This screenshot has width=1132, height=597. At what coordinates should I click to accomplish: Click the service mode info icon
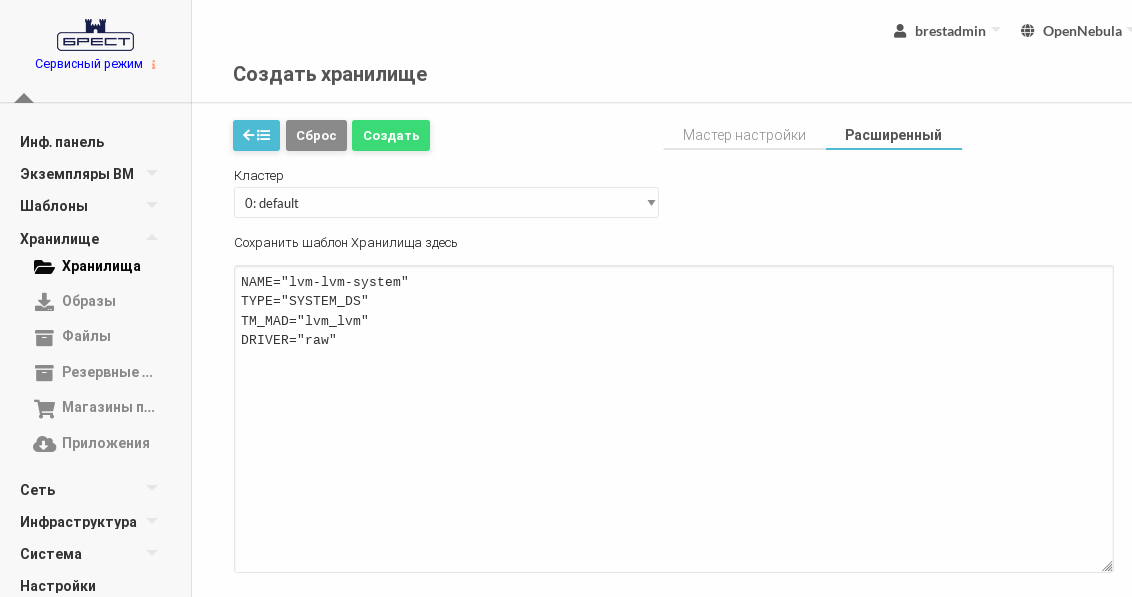coord(153,65)
